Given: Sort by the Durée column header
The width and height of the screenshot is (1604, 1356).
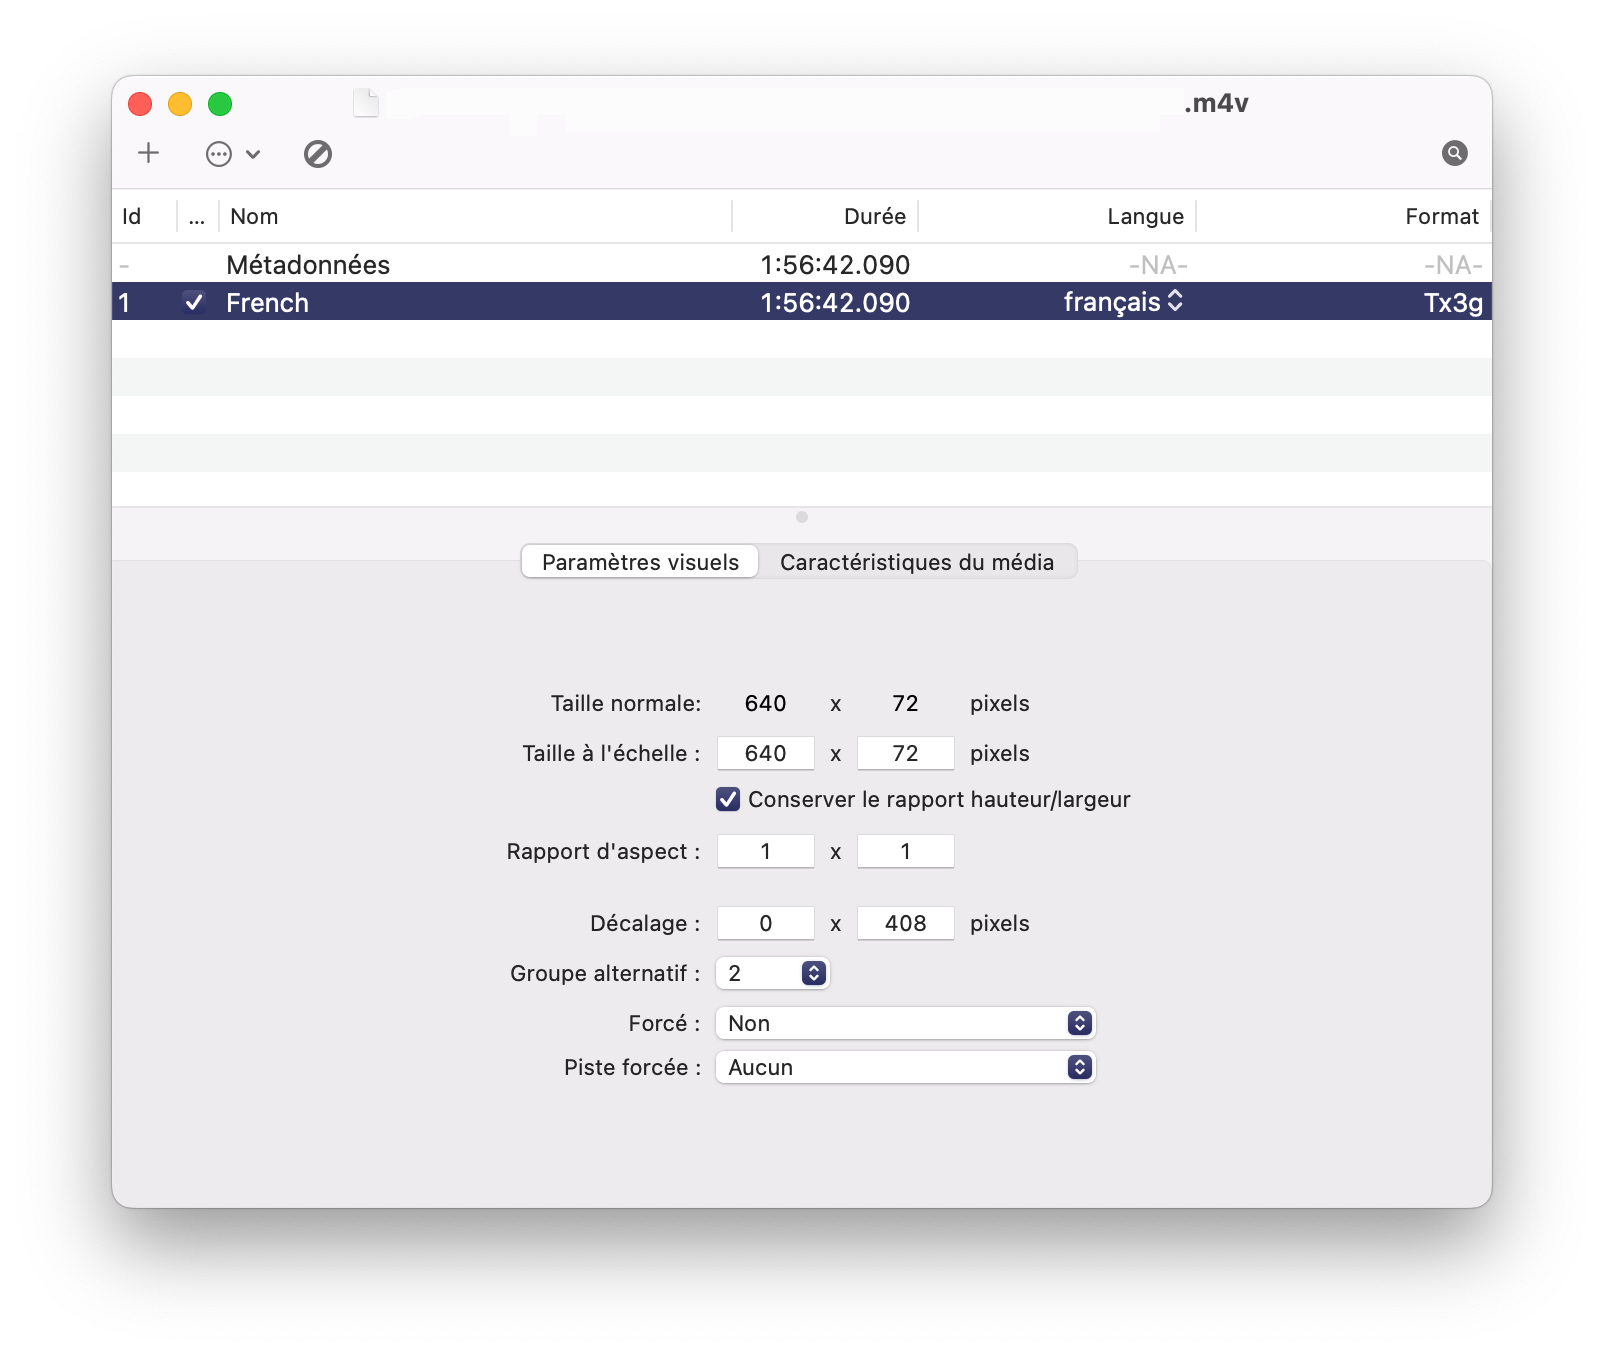Looking at the screenshot, I should [x=825, y=216].
